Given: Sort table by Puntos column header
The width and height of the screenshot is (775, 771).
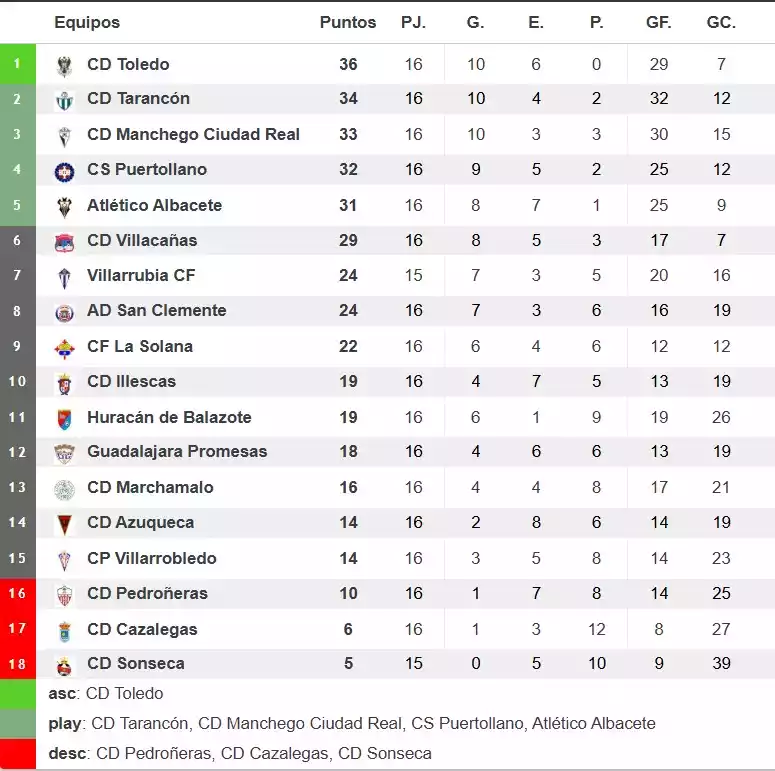Looking at the screenshot, I should [x=348, y=22].
